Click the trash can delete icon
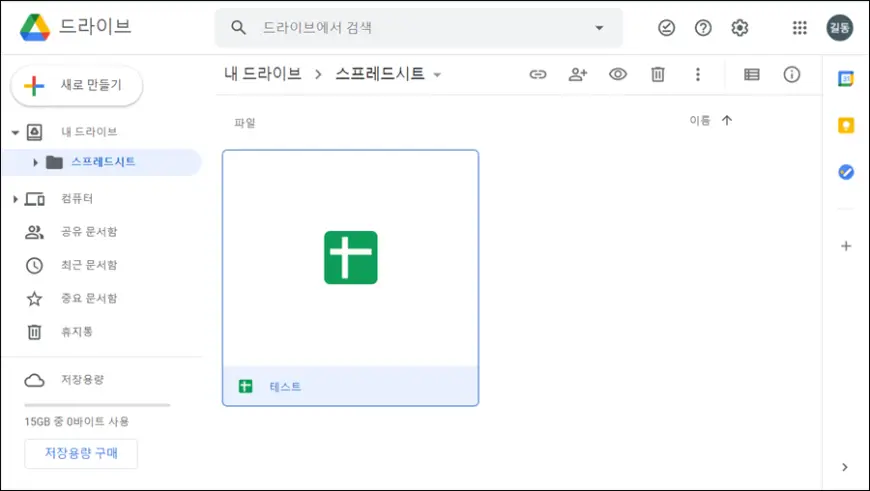The width and height of the screenshot is (870, 491). click(x=658, y=74)
